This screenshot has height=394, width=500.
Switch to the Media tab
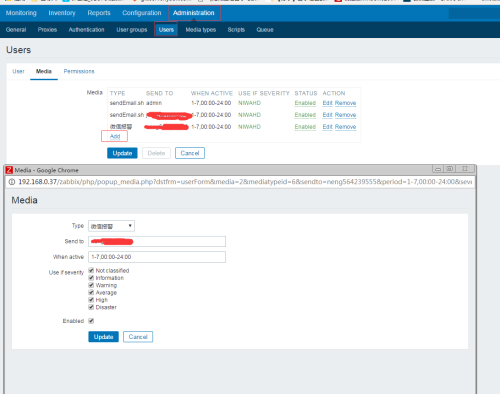click(44, 71)
